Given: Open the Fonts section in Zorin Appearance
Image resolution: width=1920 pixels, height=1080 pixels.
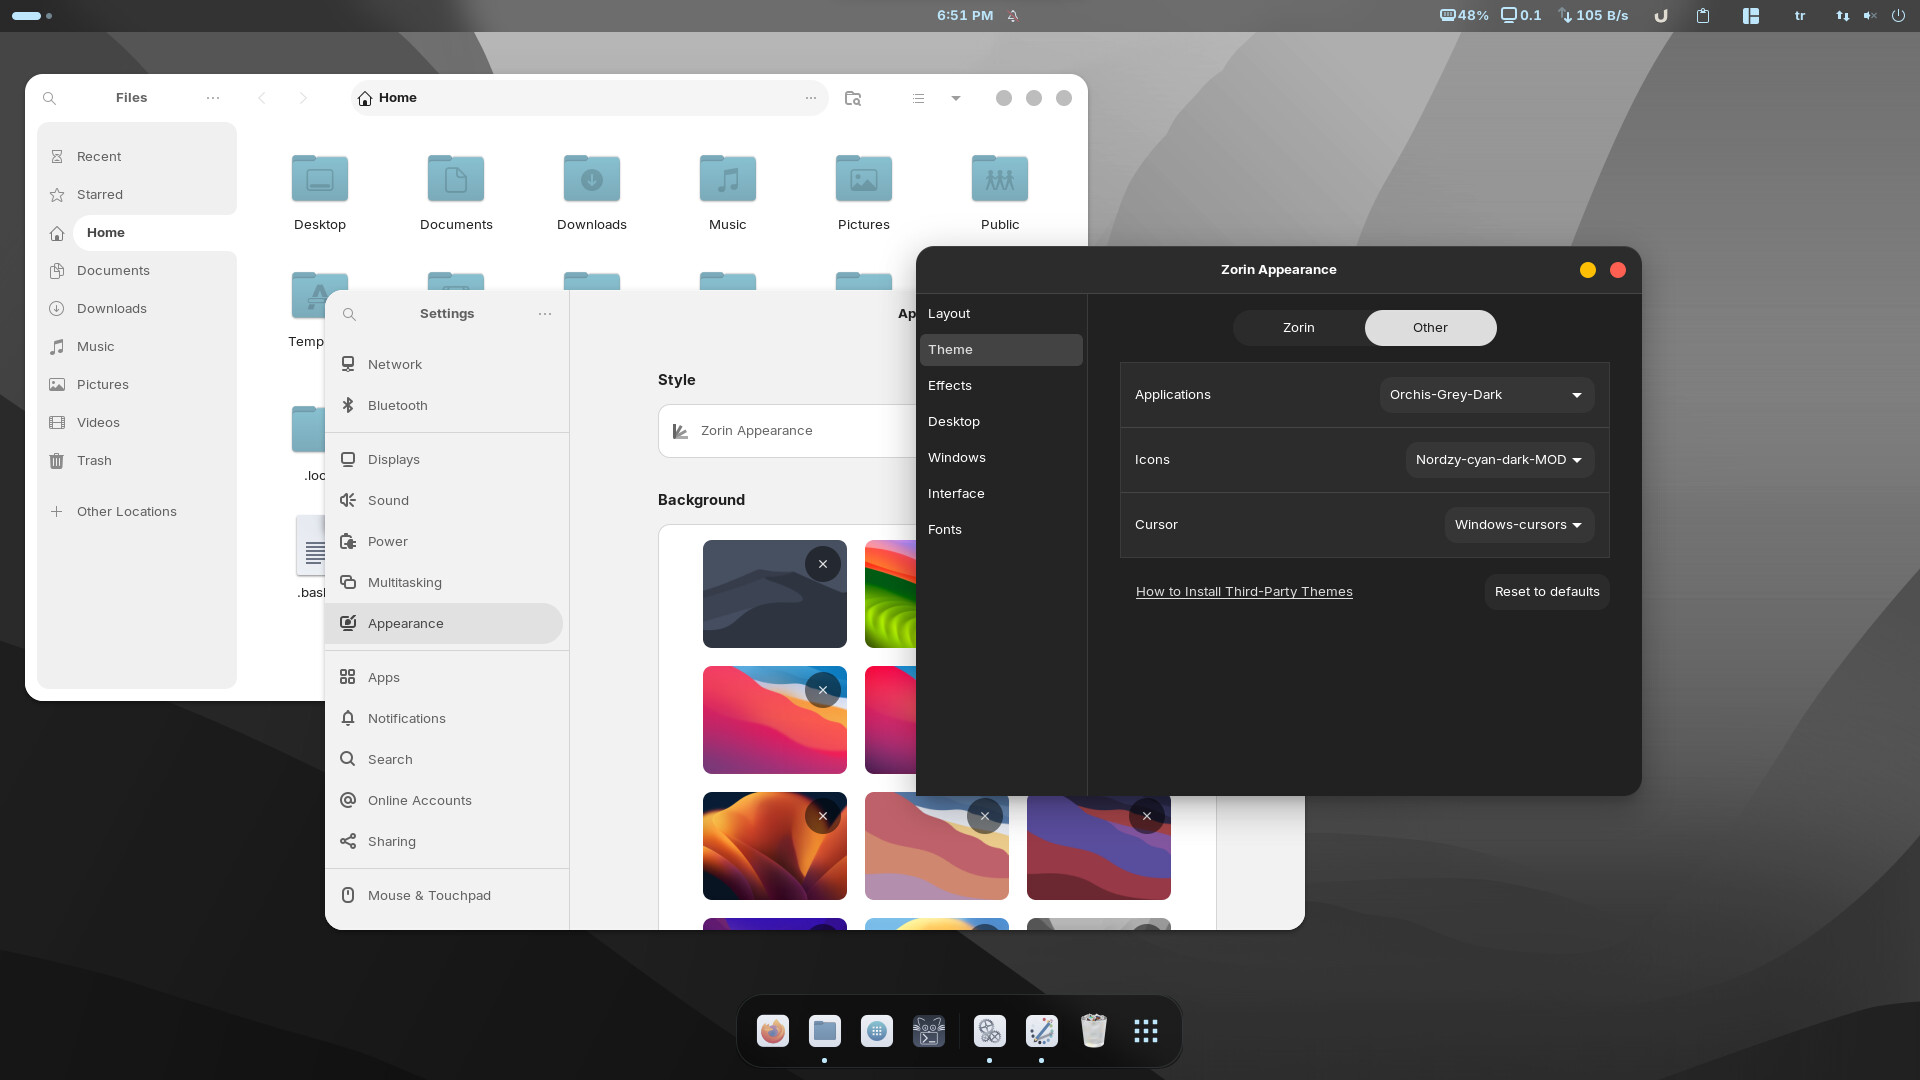Looking at the screenshot, I should pos(945,530).
